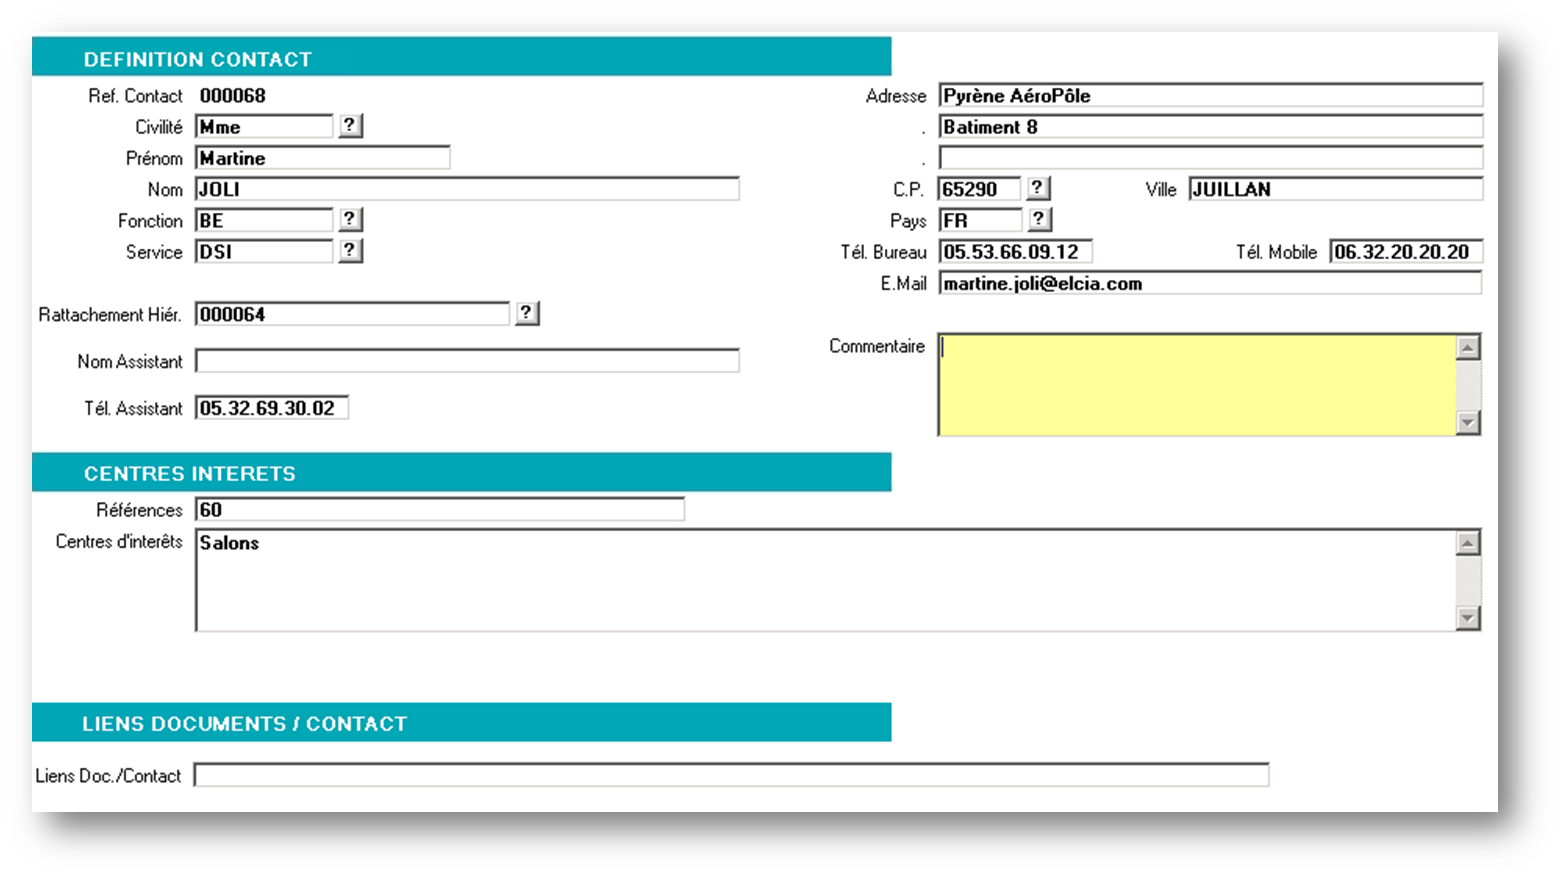Click the Nom field containing JOLI
1563x877 pixels.
[x=466, y=189]
